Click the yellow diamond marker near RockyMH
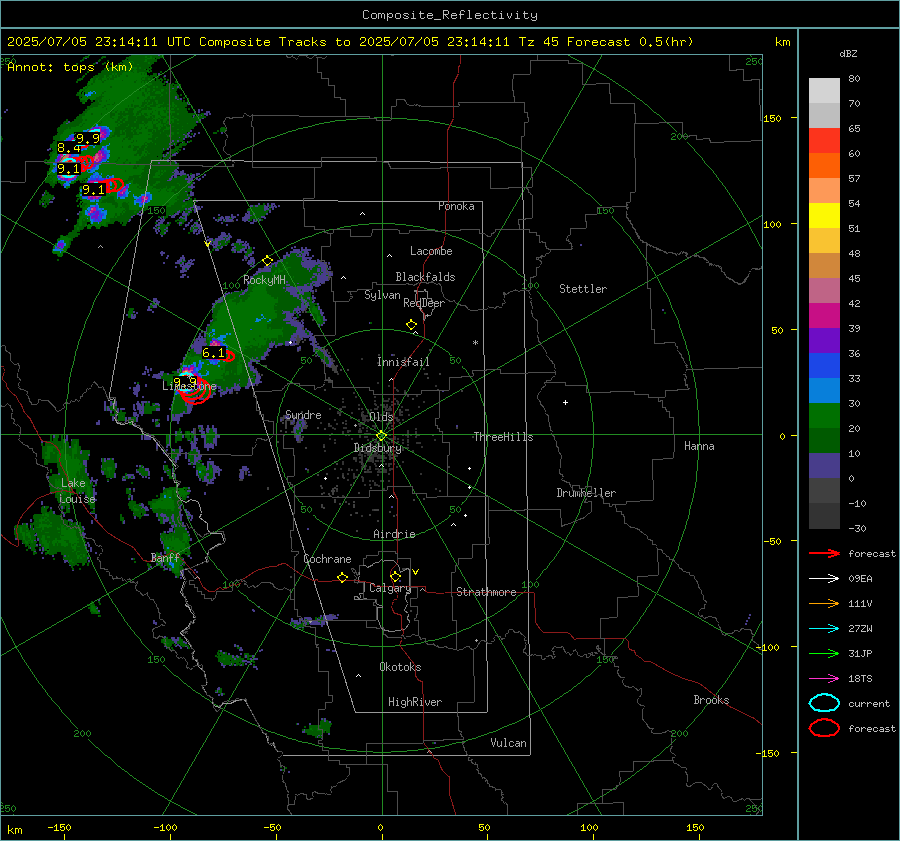Viewport: 900px width, 841px height. (x=267, y=261)
